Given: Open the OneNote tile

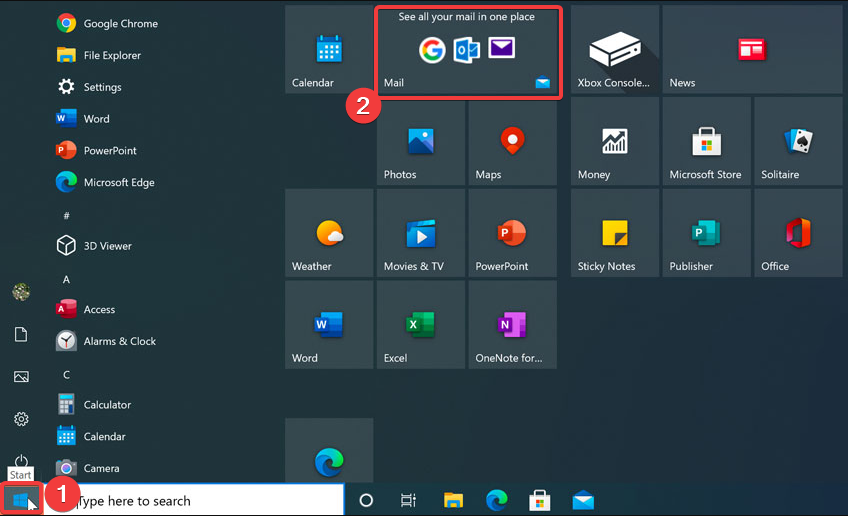Looking at the screenshot, I should click(x=513, y=325).
